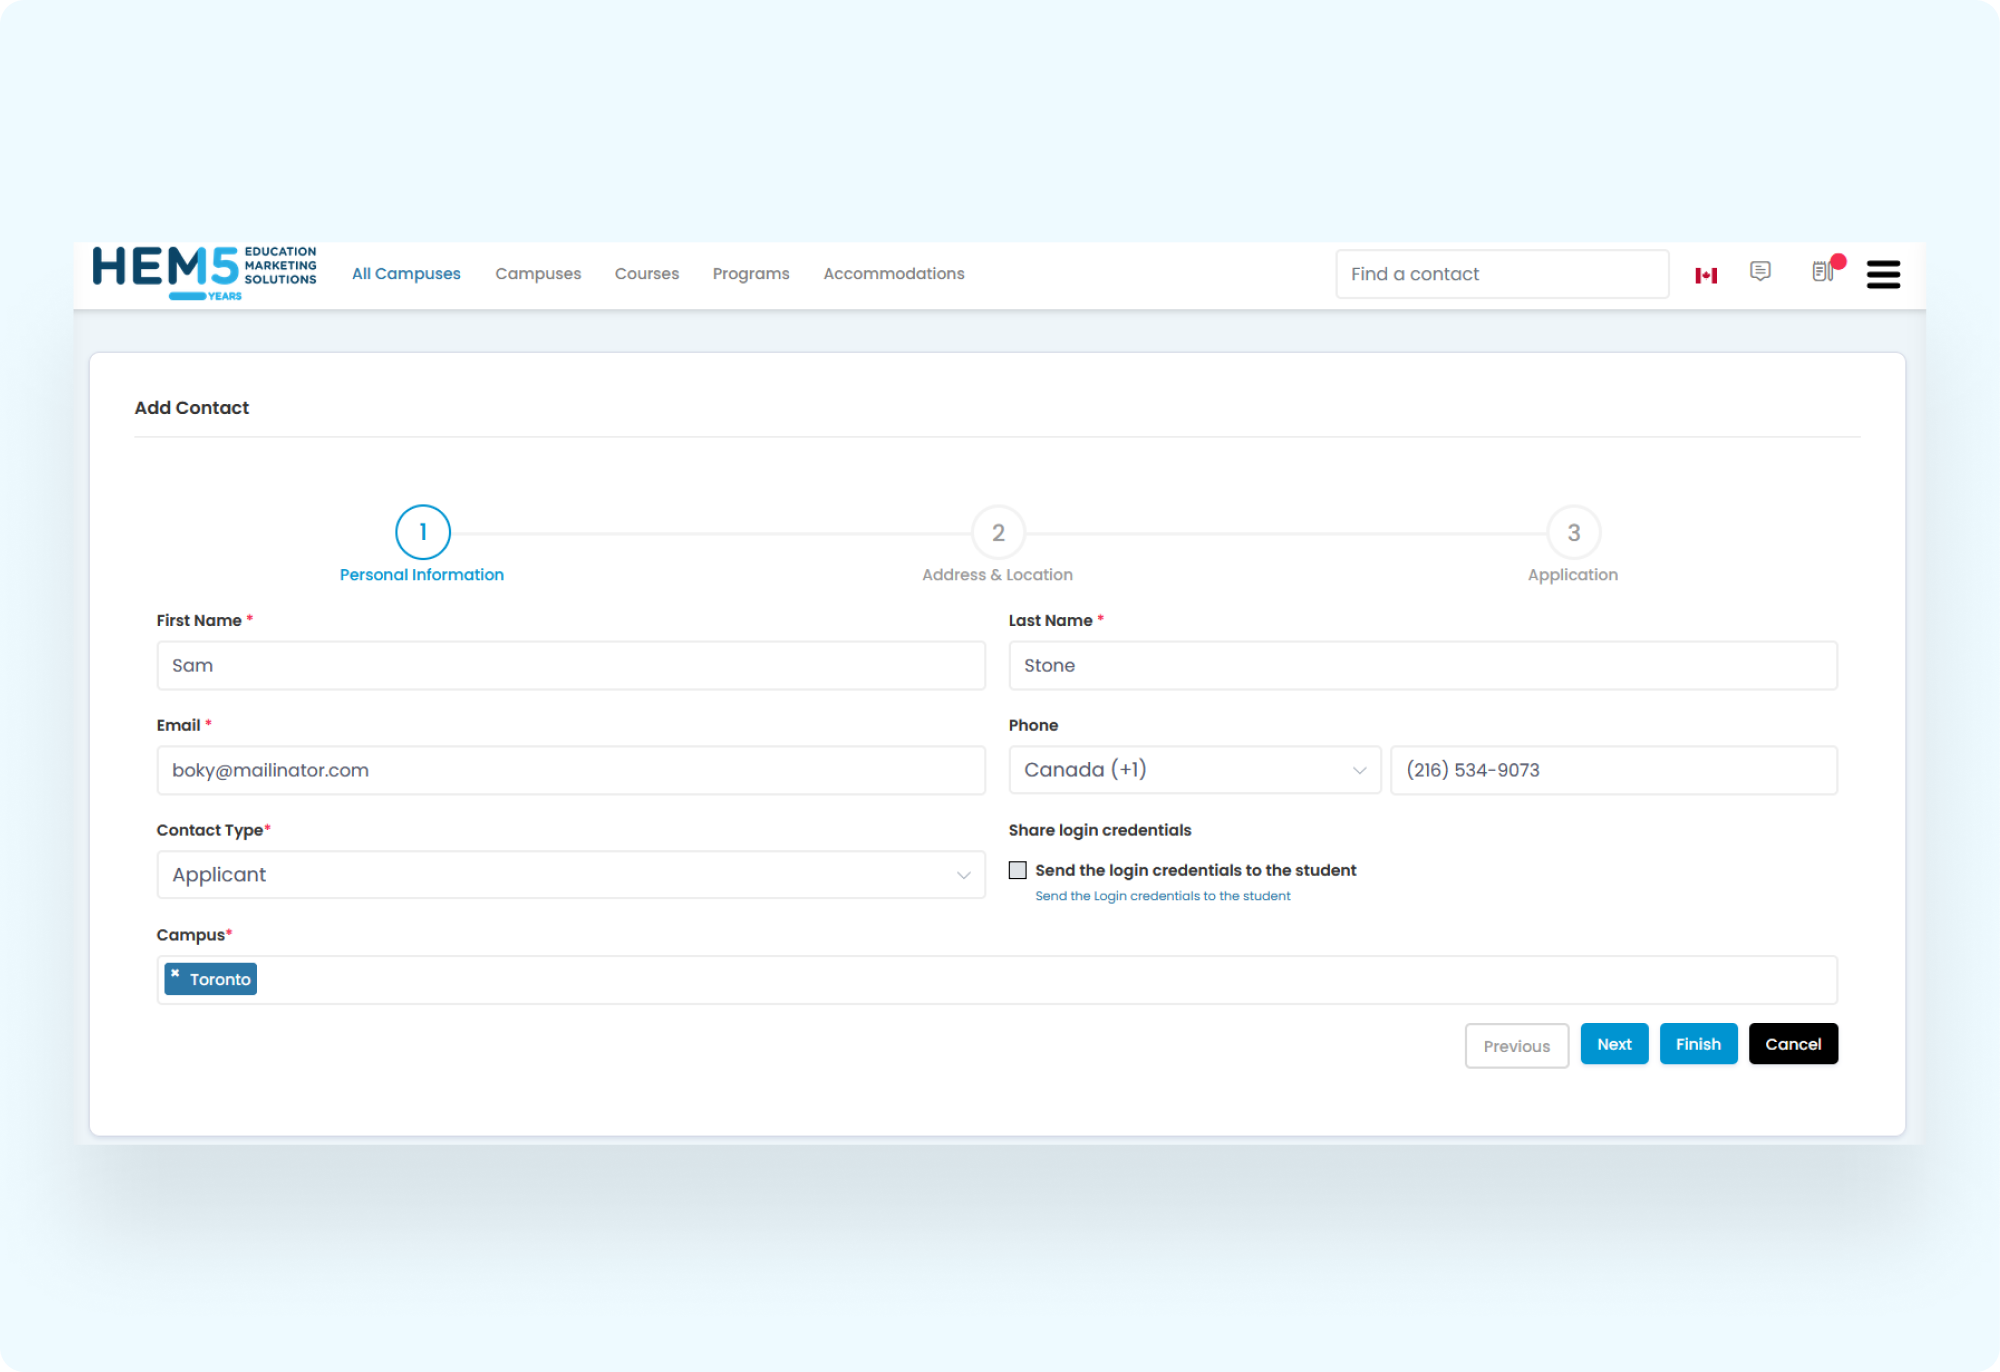The width and height of the screenshot is (2000, 1372).
Task: Switch to All Campuses menu
Action: click(x=406, y=274)
